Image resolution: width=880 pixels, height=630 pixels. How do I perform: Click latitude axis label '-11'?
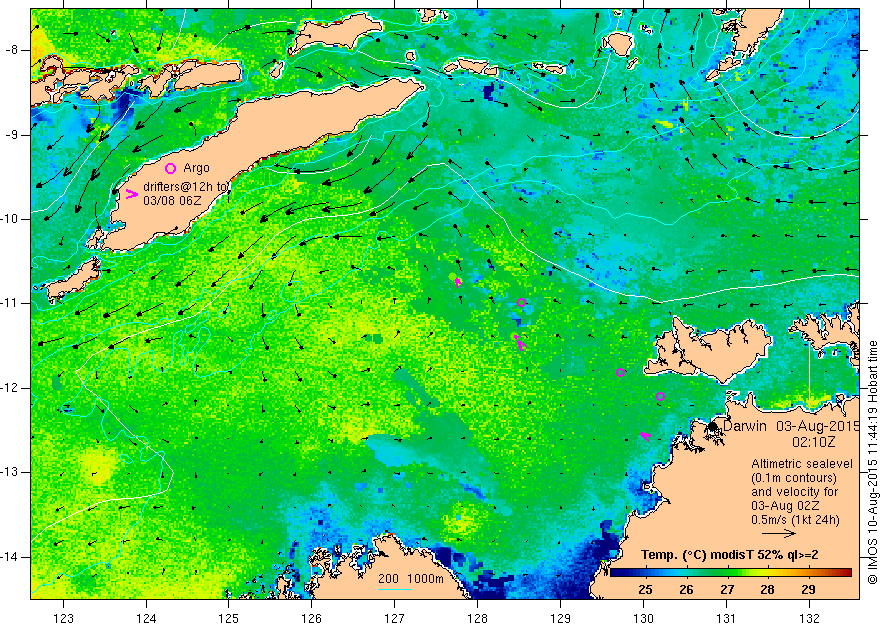pyautogui.click(x=12, y=303)
